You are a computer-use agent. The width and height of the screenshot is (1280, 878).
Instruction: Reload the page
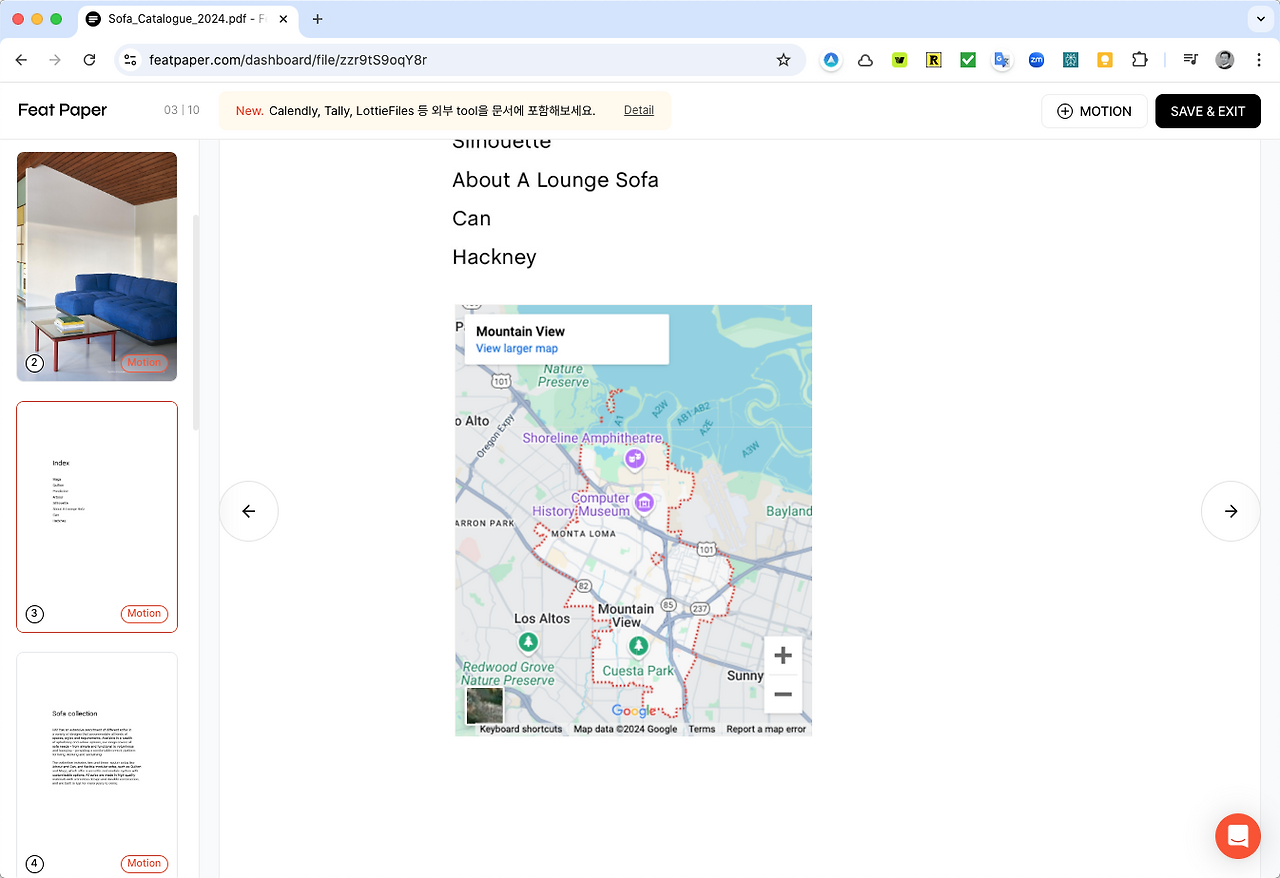[89, 60]
